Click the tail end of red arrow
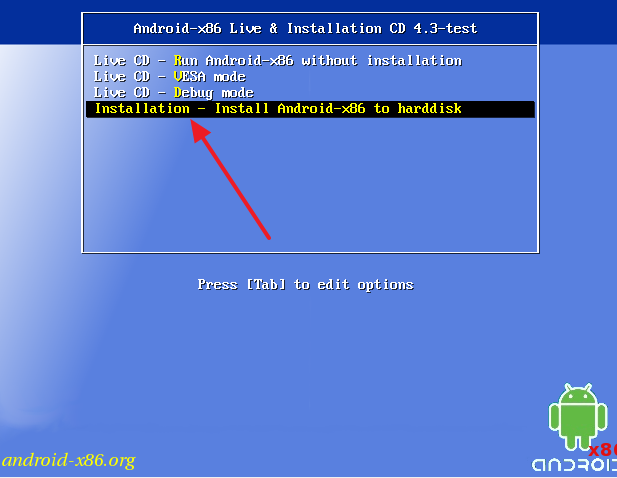 tap(268, 236)
